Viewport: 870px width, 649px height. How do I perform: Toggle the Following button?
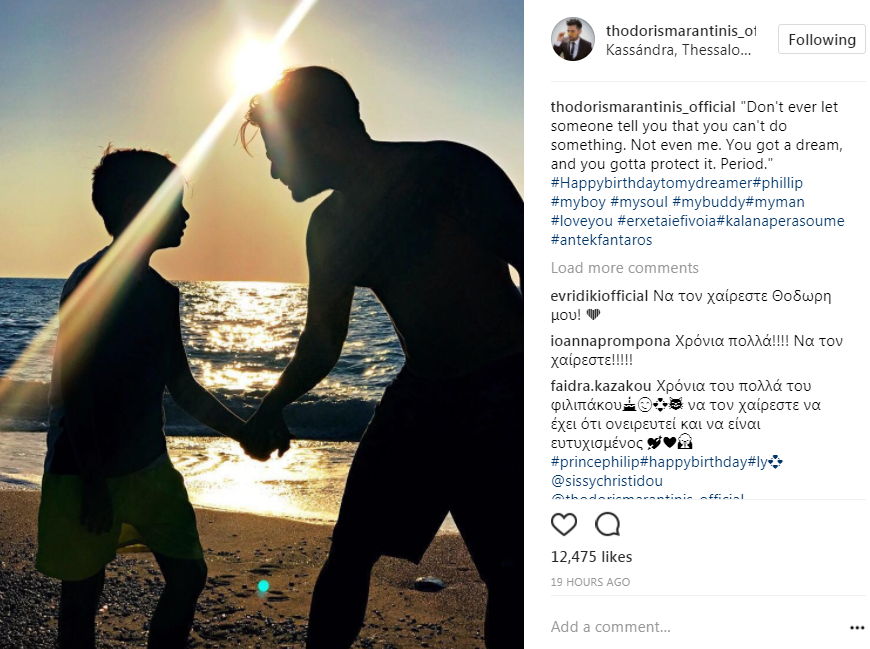pos(822,39)
